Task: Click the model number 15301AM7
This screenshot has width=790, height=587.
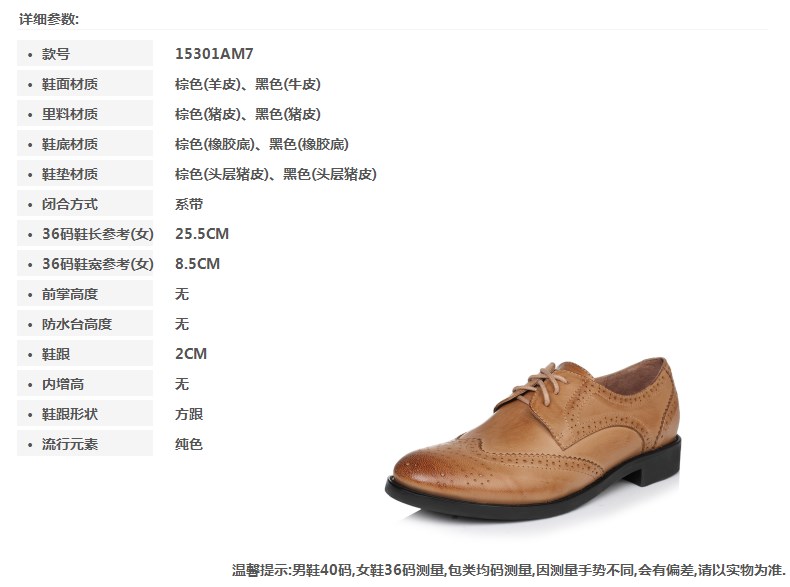Action: [x=214, y=53]
